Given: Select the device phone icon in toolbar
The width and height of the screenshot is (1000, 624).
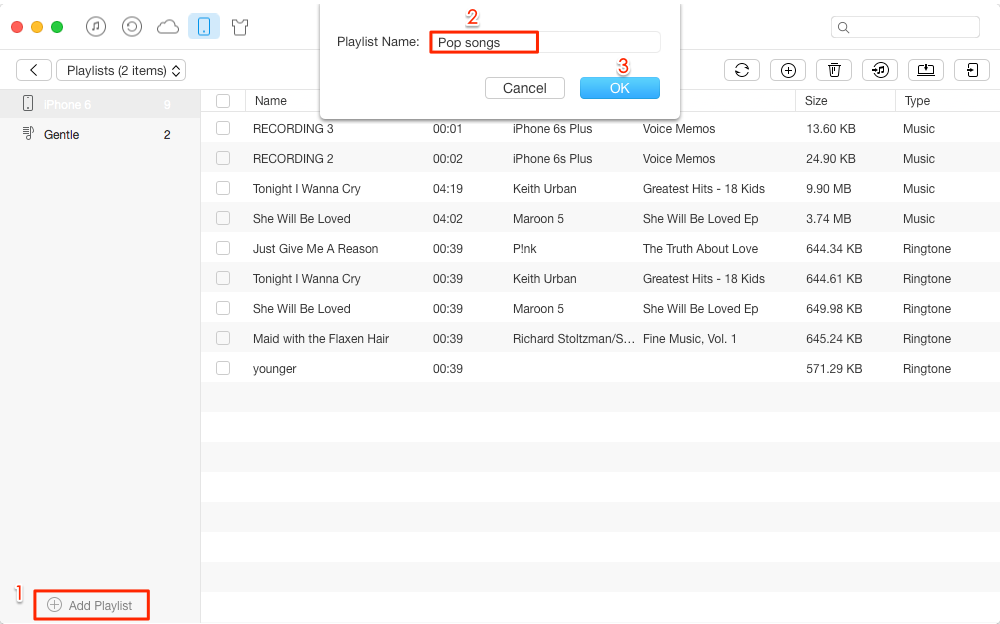Looking at the screenshot, I should coord(204,27).
